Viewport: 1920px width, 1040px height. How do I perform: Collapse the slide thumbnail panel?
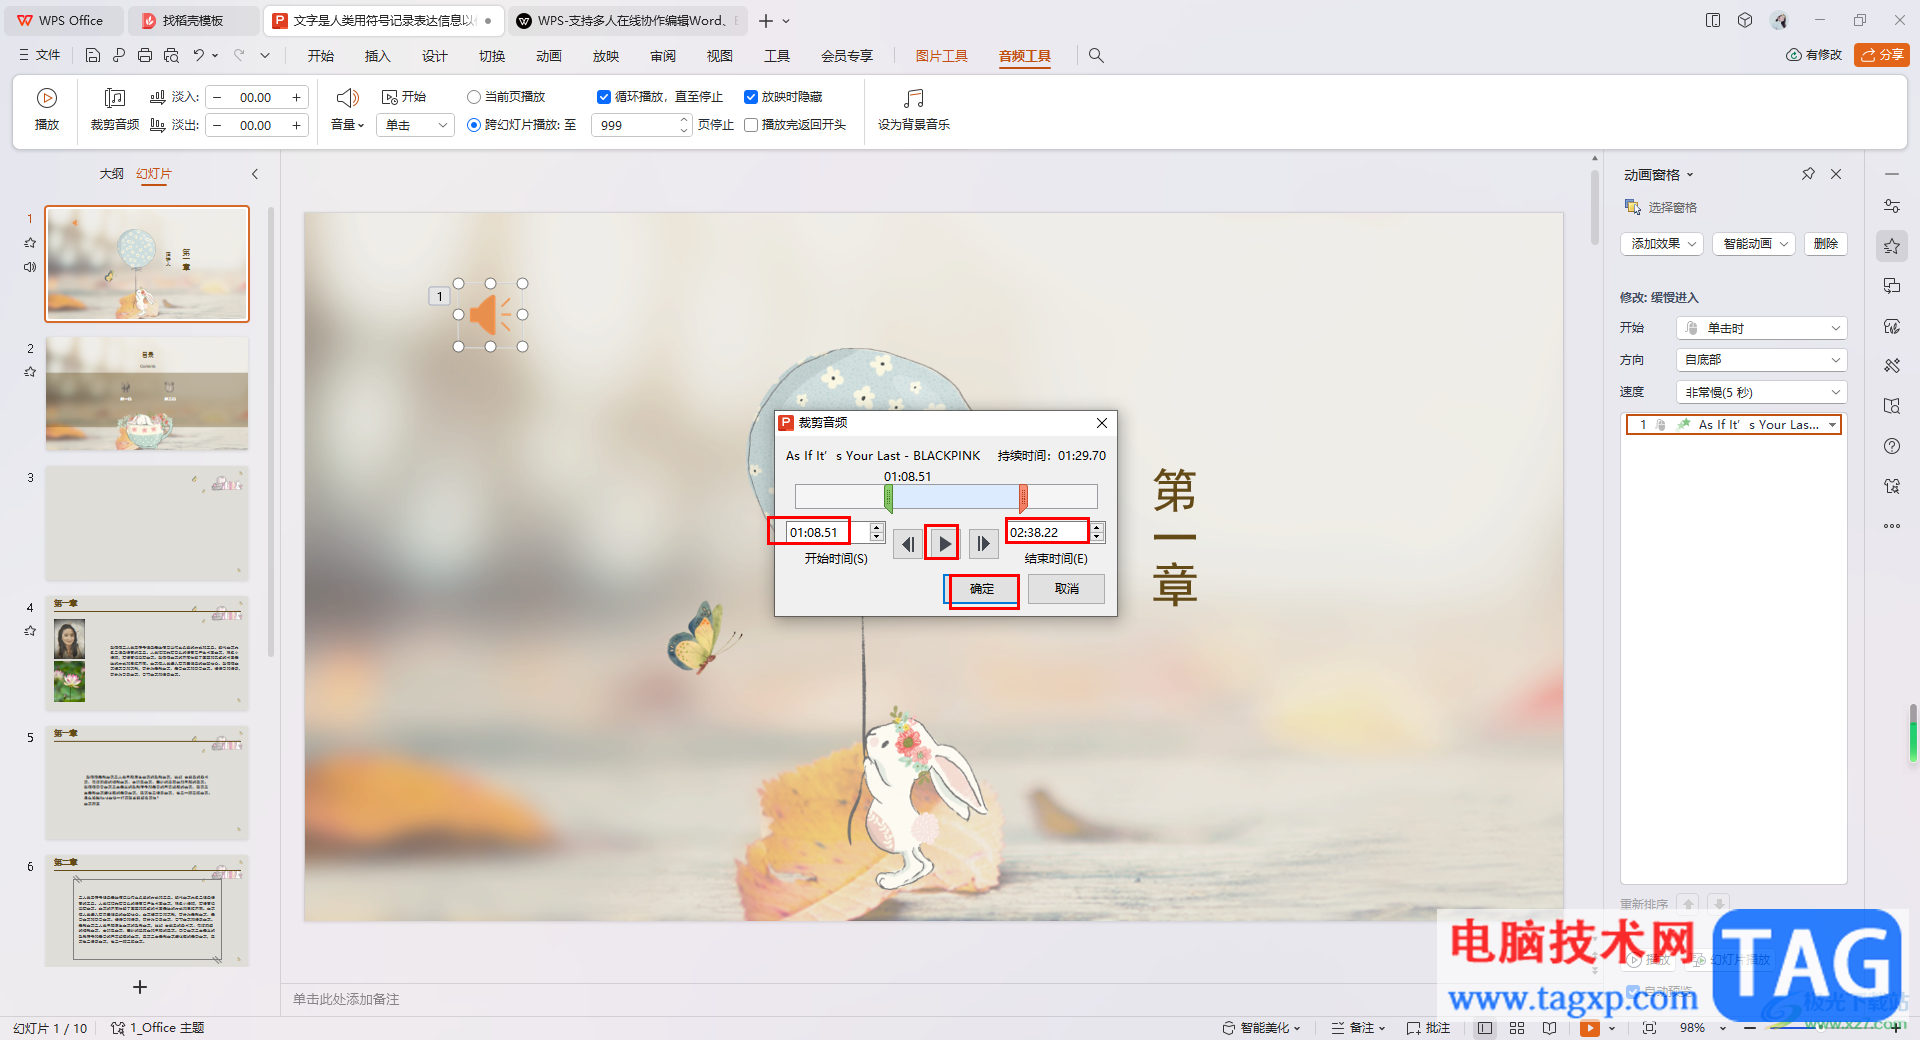click(255, 174)
